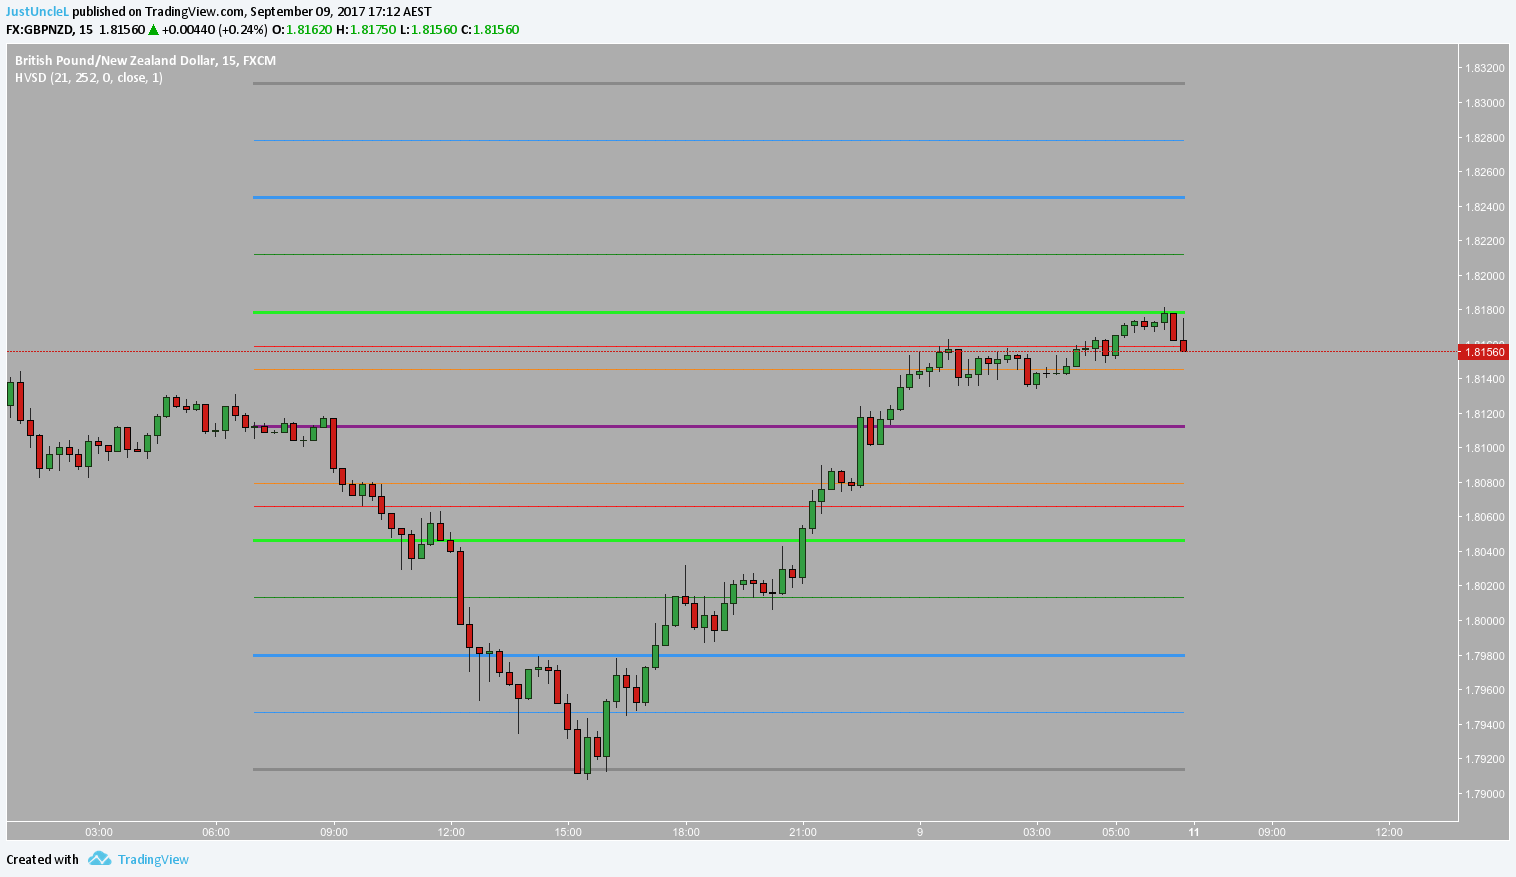Click the 1.79600 price axis label
Viewport: 1516px width, 877px height.
tap(1485, 690)
